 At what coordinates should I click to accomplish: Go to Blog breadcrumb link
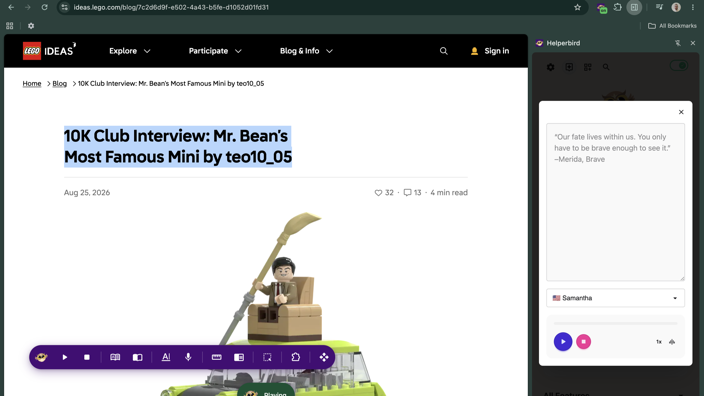pyautogui.click(x=59, y=84)
